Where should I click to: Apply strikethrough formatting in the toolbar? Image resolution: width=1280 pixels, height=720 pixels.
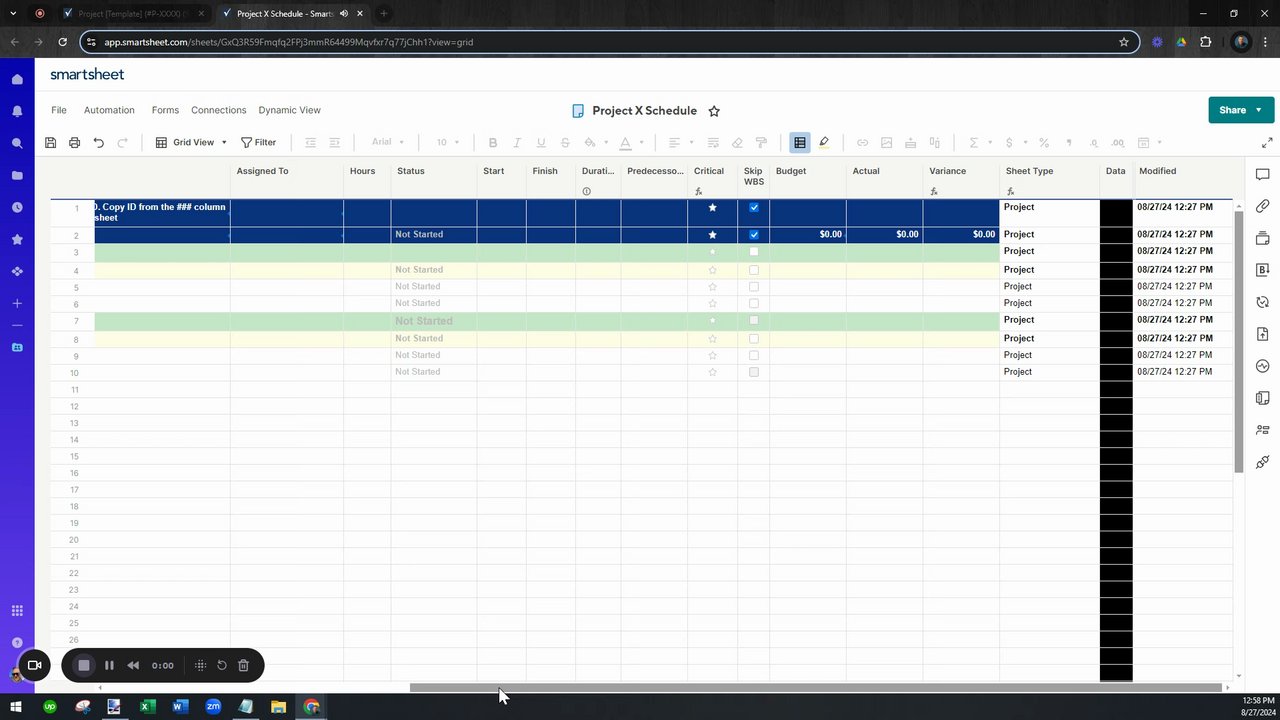[565, 143]
